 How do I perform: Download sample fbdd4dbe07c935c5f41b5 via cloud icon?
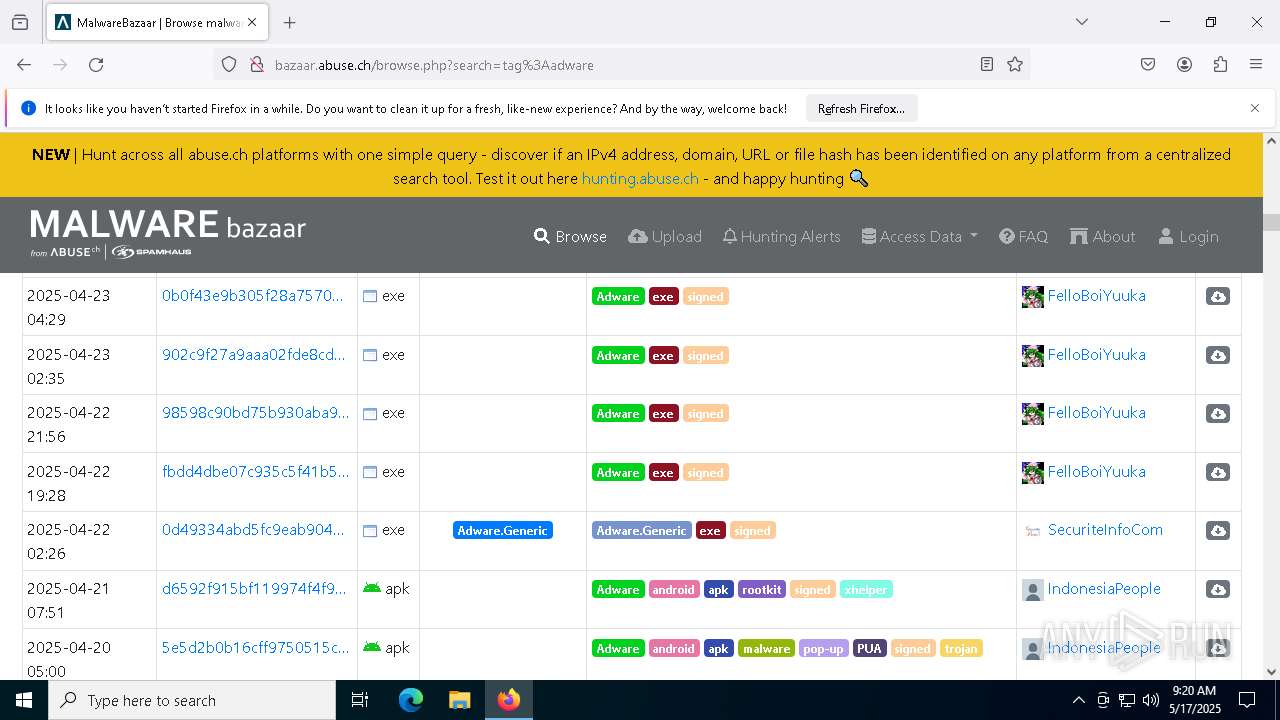[x=1217, y=473]
